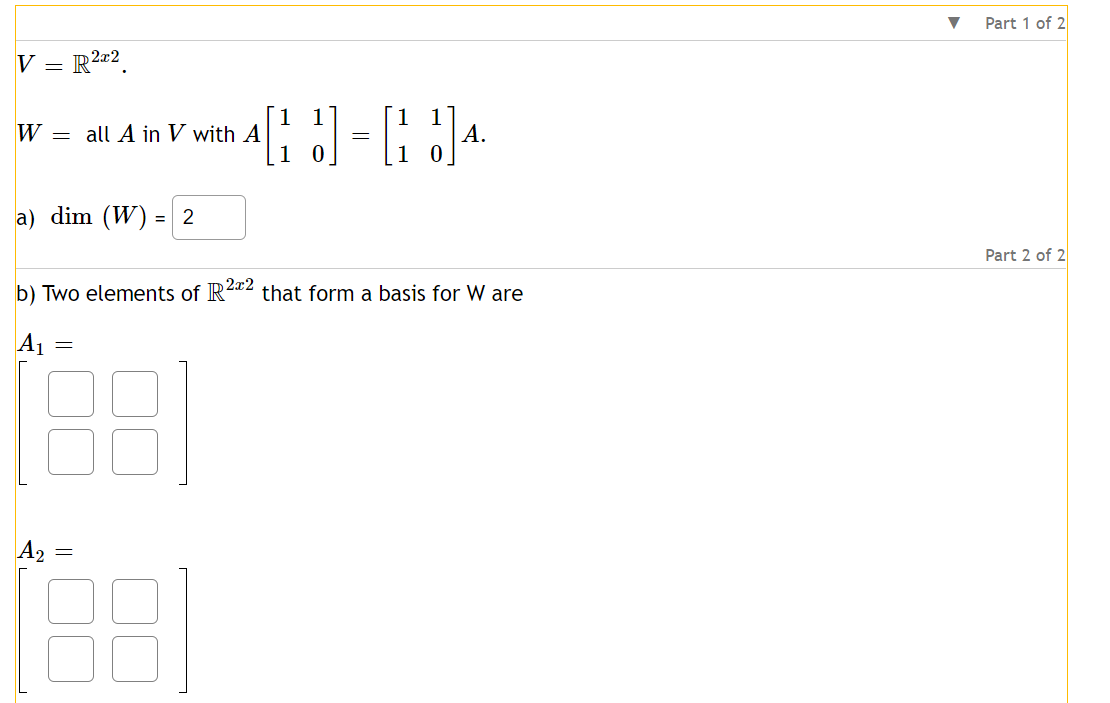Click the dim(W) answer box showing 2
This screenshot has width=1110, height=703.
(x=208, y=216)
